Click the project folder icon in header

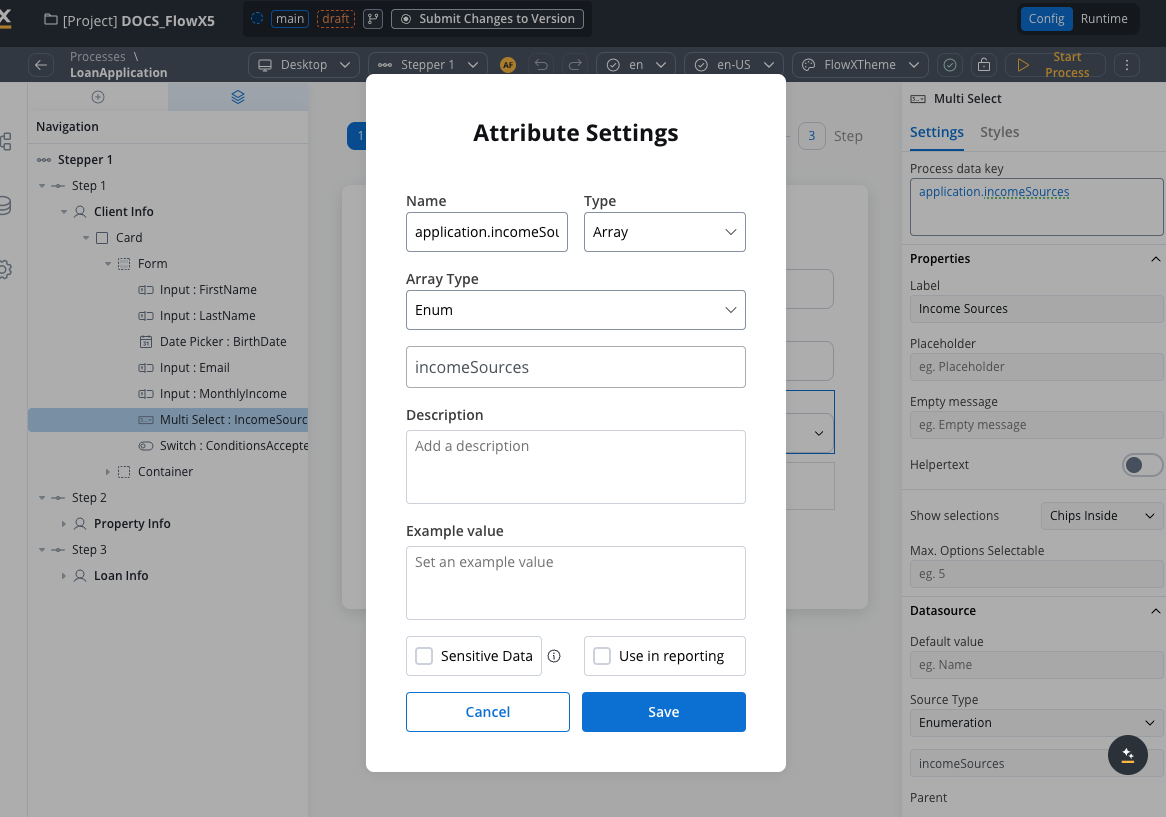click(x=51, y=19)
